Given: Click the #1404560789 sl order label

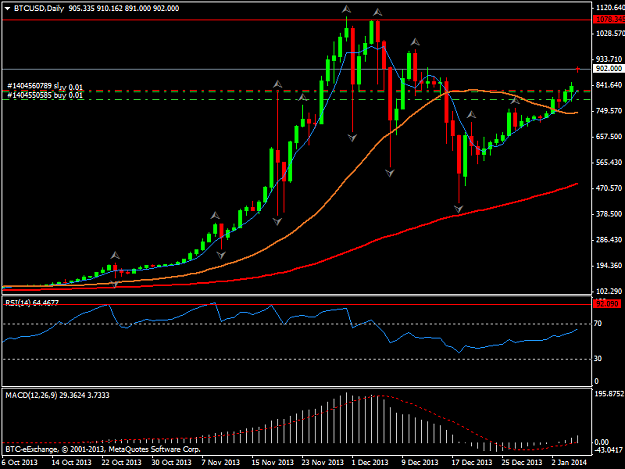Looking at the screenshot, I should click(x=45, y=86).
